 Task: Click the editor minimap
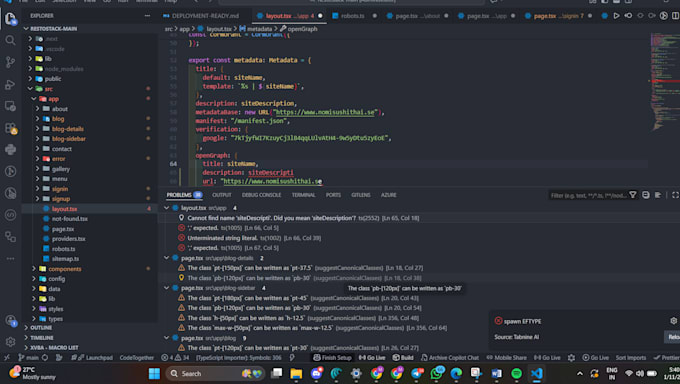tap(664, 82)
